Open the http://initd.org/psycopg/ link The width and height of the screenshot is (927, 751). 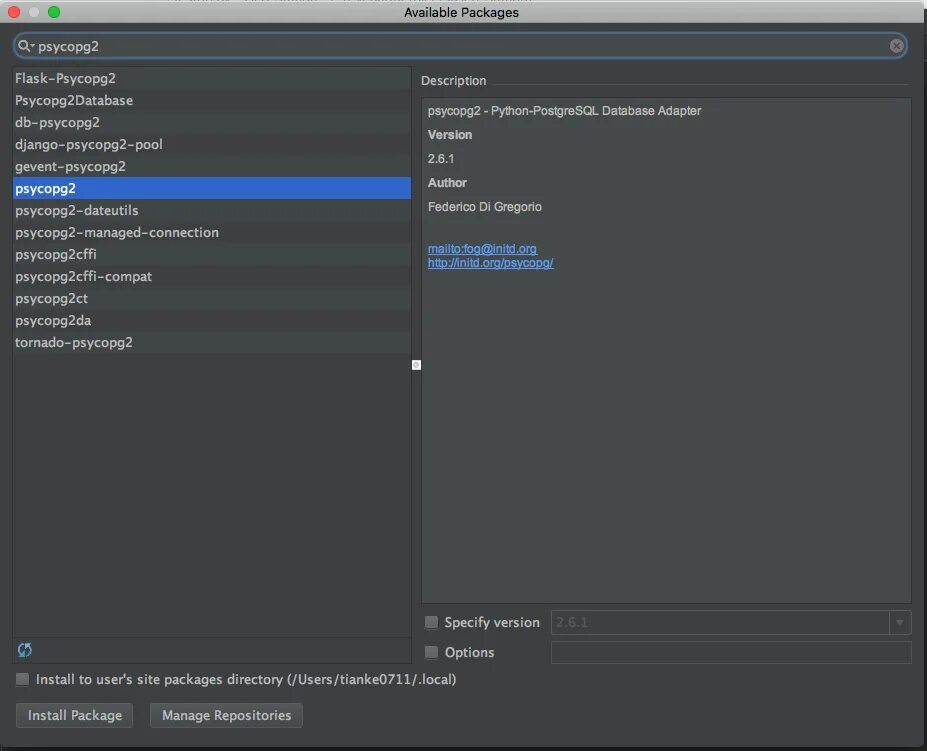[491, 263]
